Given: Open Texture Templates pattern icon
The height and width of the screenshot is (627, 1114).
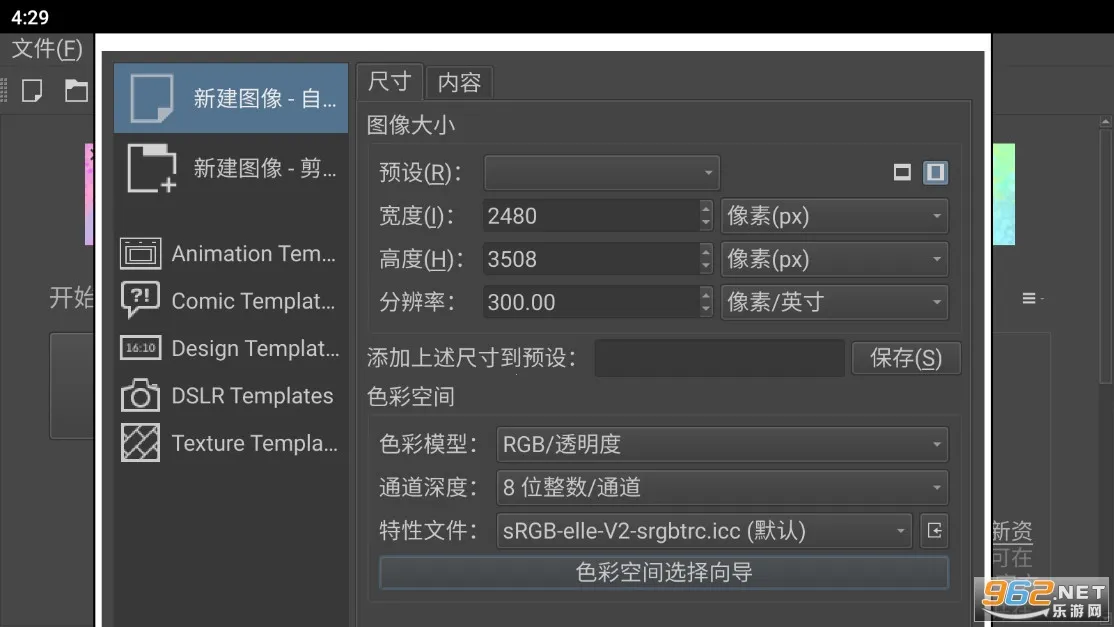Looking at the screenshot, I should tap(140, 442).
